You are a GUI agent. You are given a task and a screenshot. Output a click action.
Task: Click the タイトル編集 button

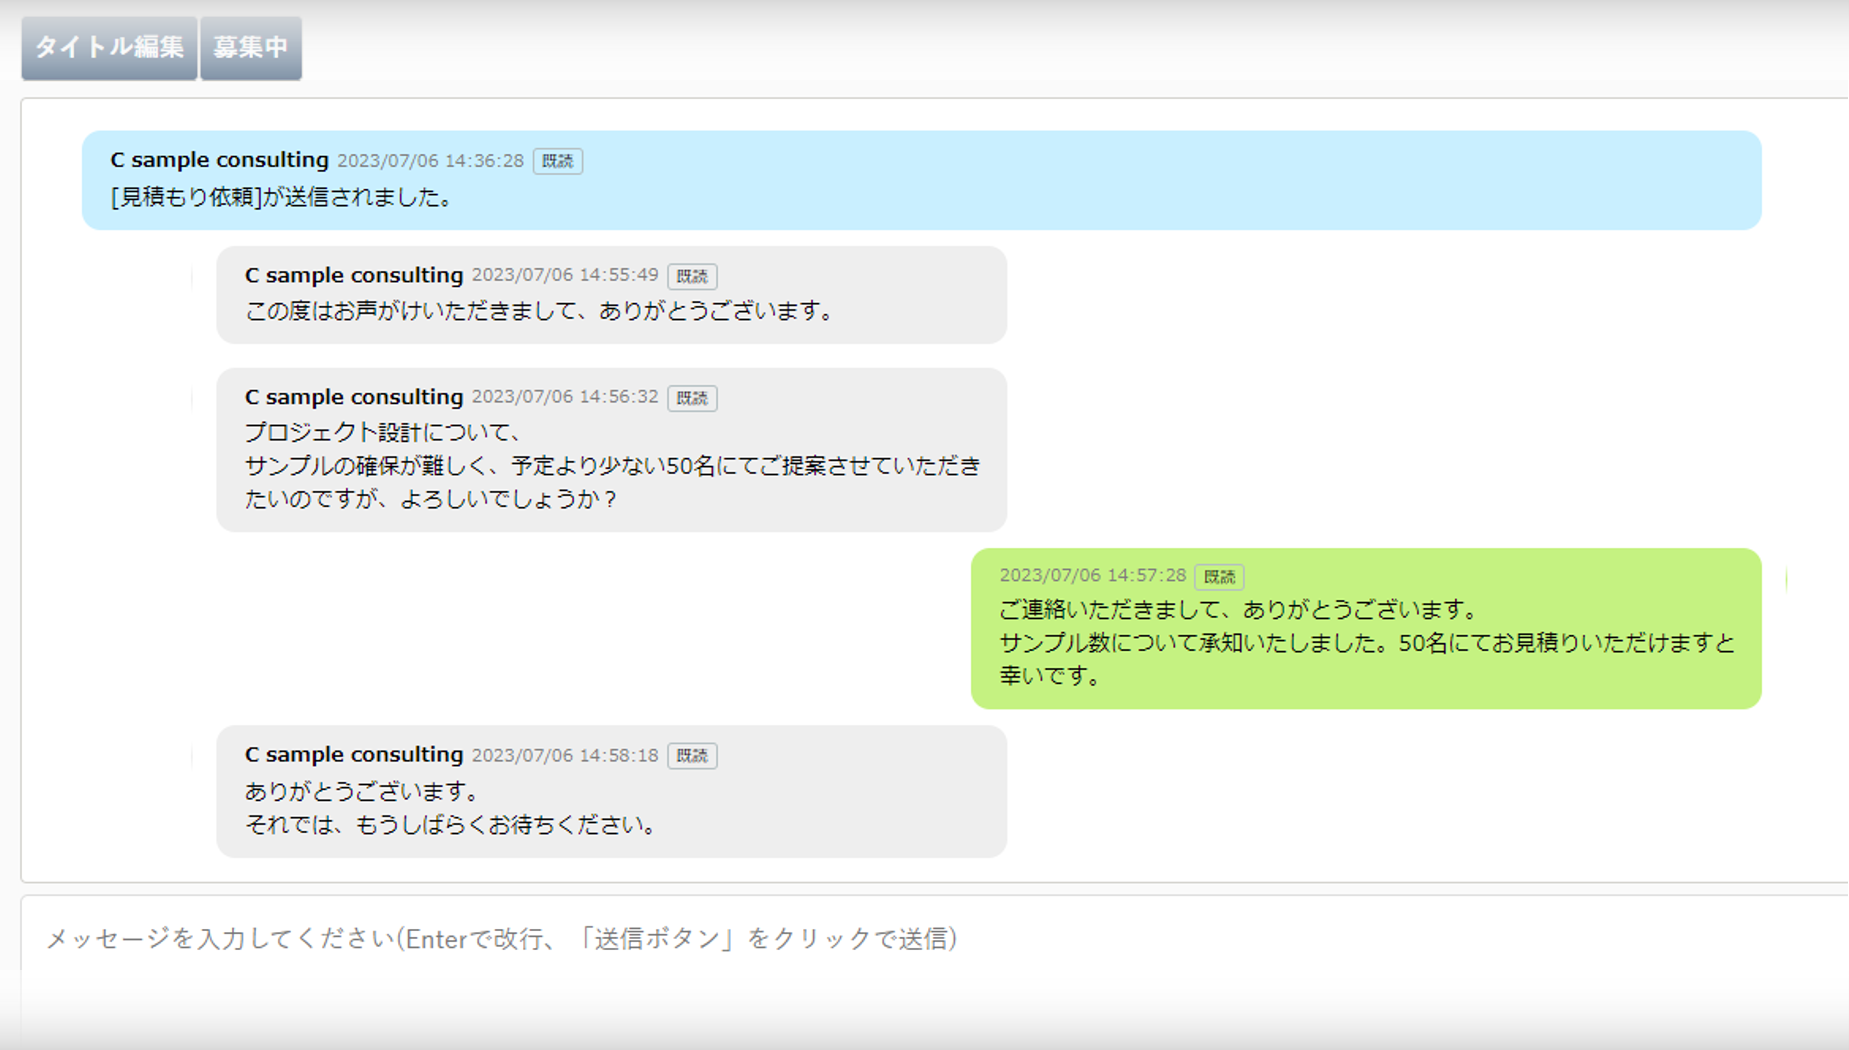109,47
